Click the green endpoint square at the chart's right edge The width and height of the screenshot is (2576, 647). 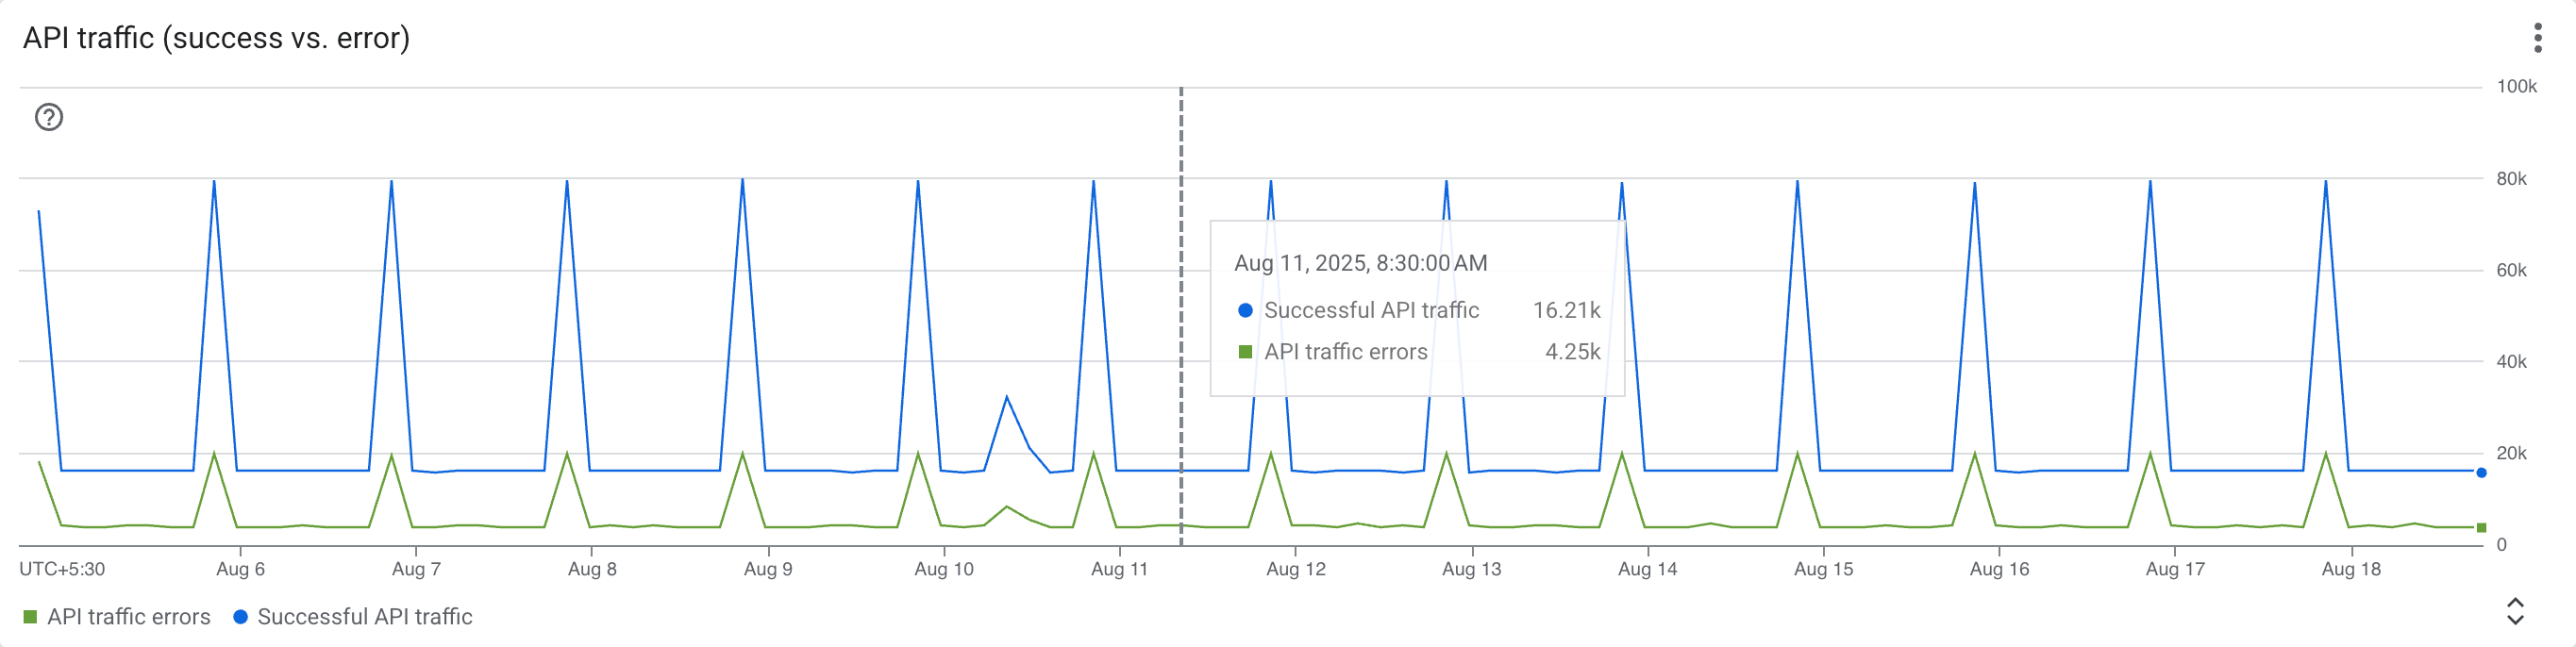click(x=2481, y=528)
